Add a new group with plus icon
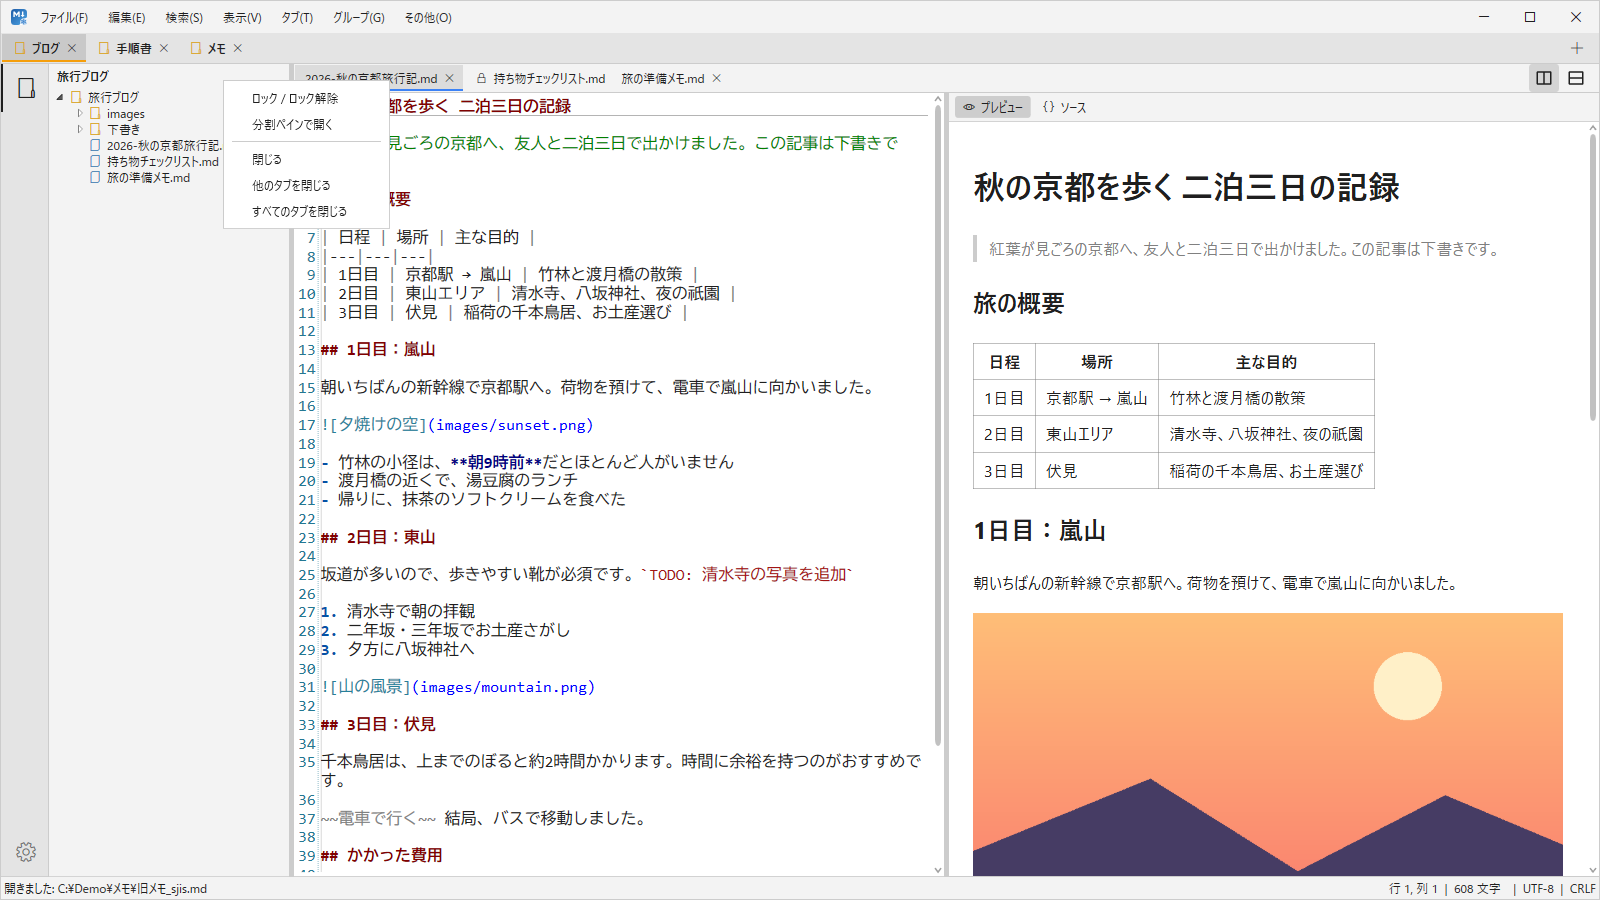The height and width of the screenshot is (900, 1600). [x=1577, y=48]
